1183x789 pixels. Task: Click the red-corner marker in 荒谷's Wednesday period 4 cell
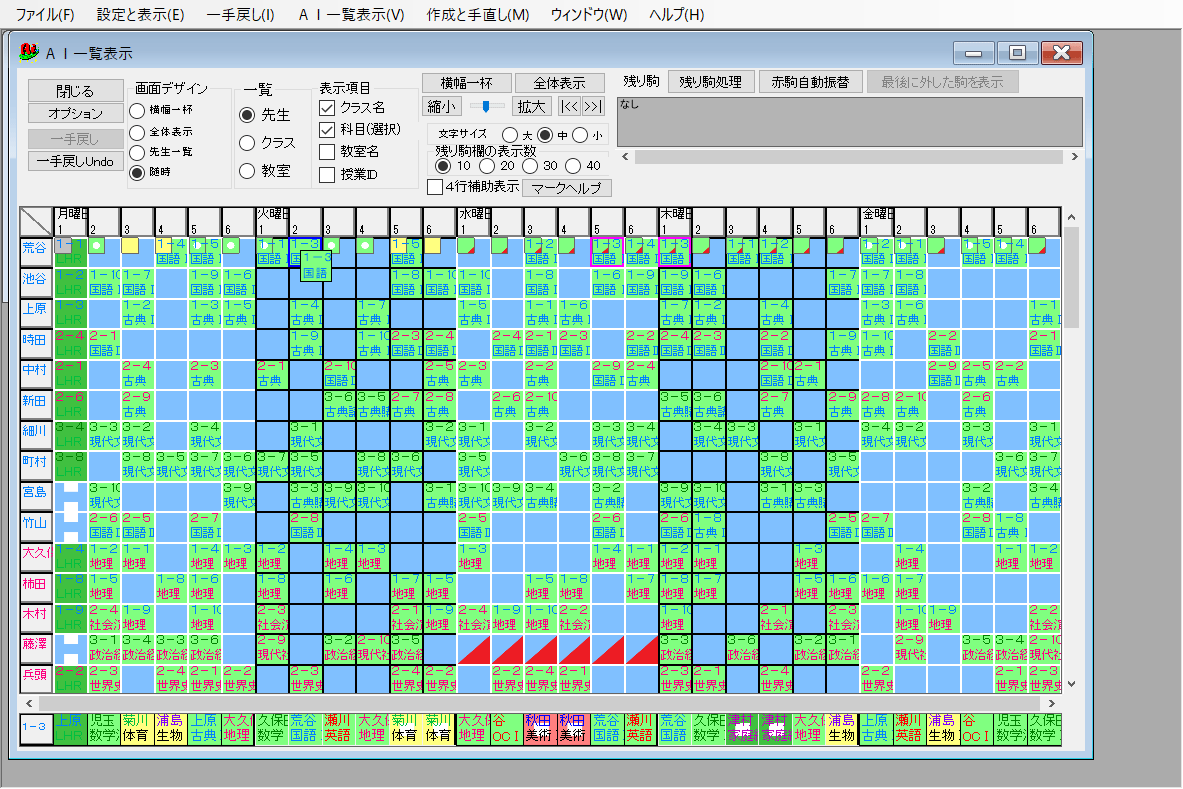click(567, 245)
